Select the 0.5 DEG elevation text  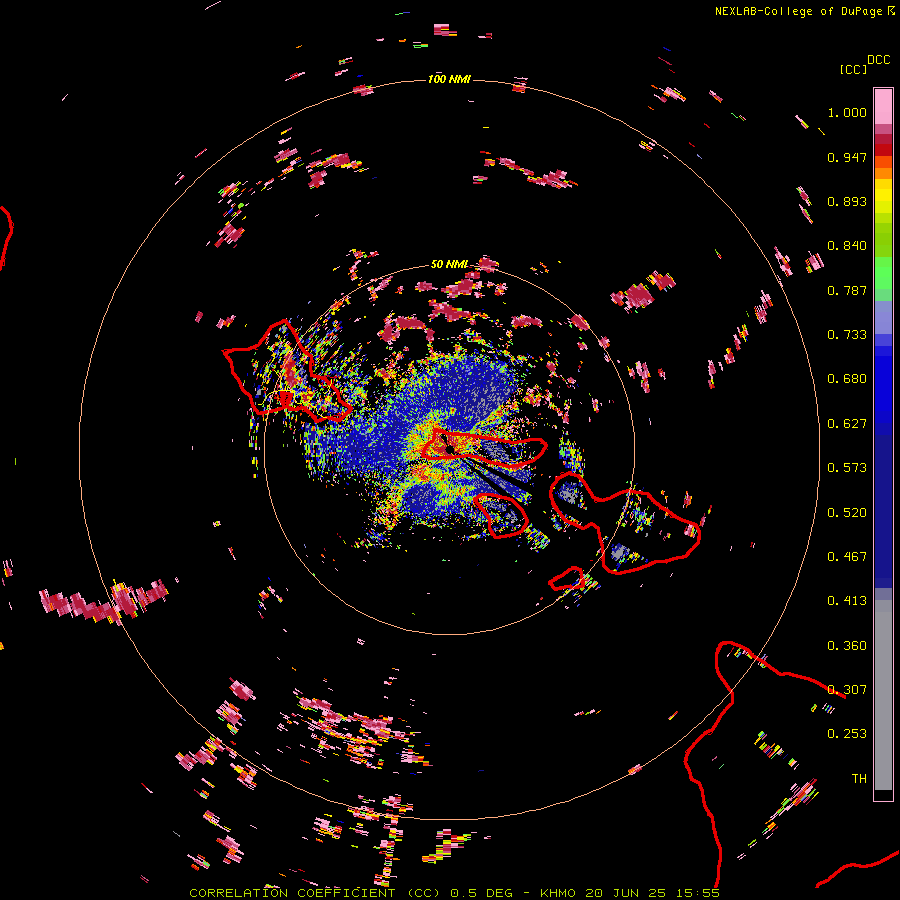[x=481, y=893]
